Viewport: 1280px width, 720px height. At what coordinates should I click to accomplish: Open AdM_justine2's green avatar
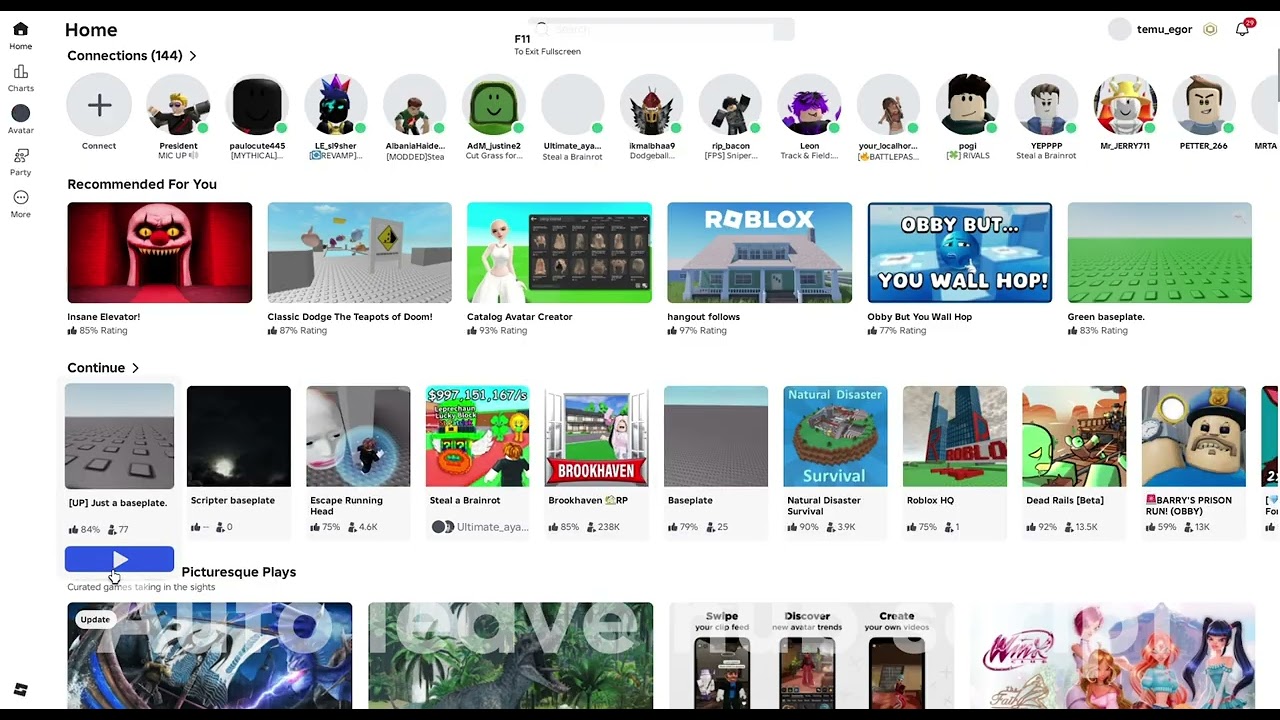click(494, 105)
